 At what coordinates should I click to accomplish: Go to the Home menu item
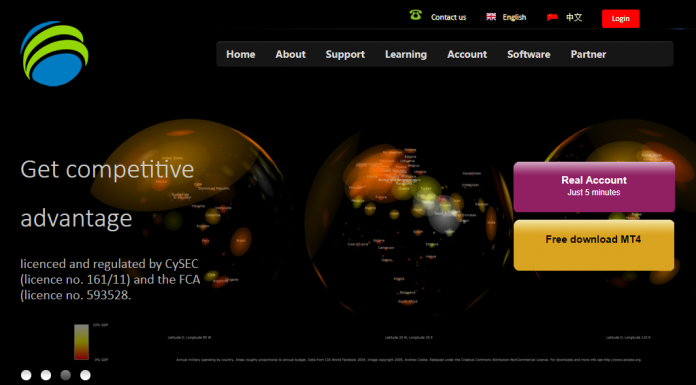[x=241, y=54]
